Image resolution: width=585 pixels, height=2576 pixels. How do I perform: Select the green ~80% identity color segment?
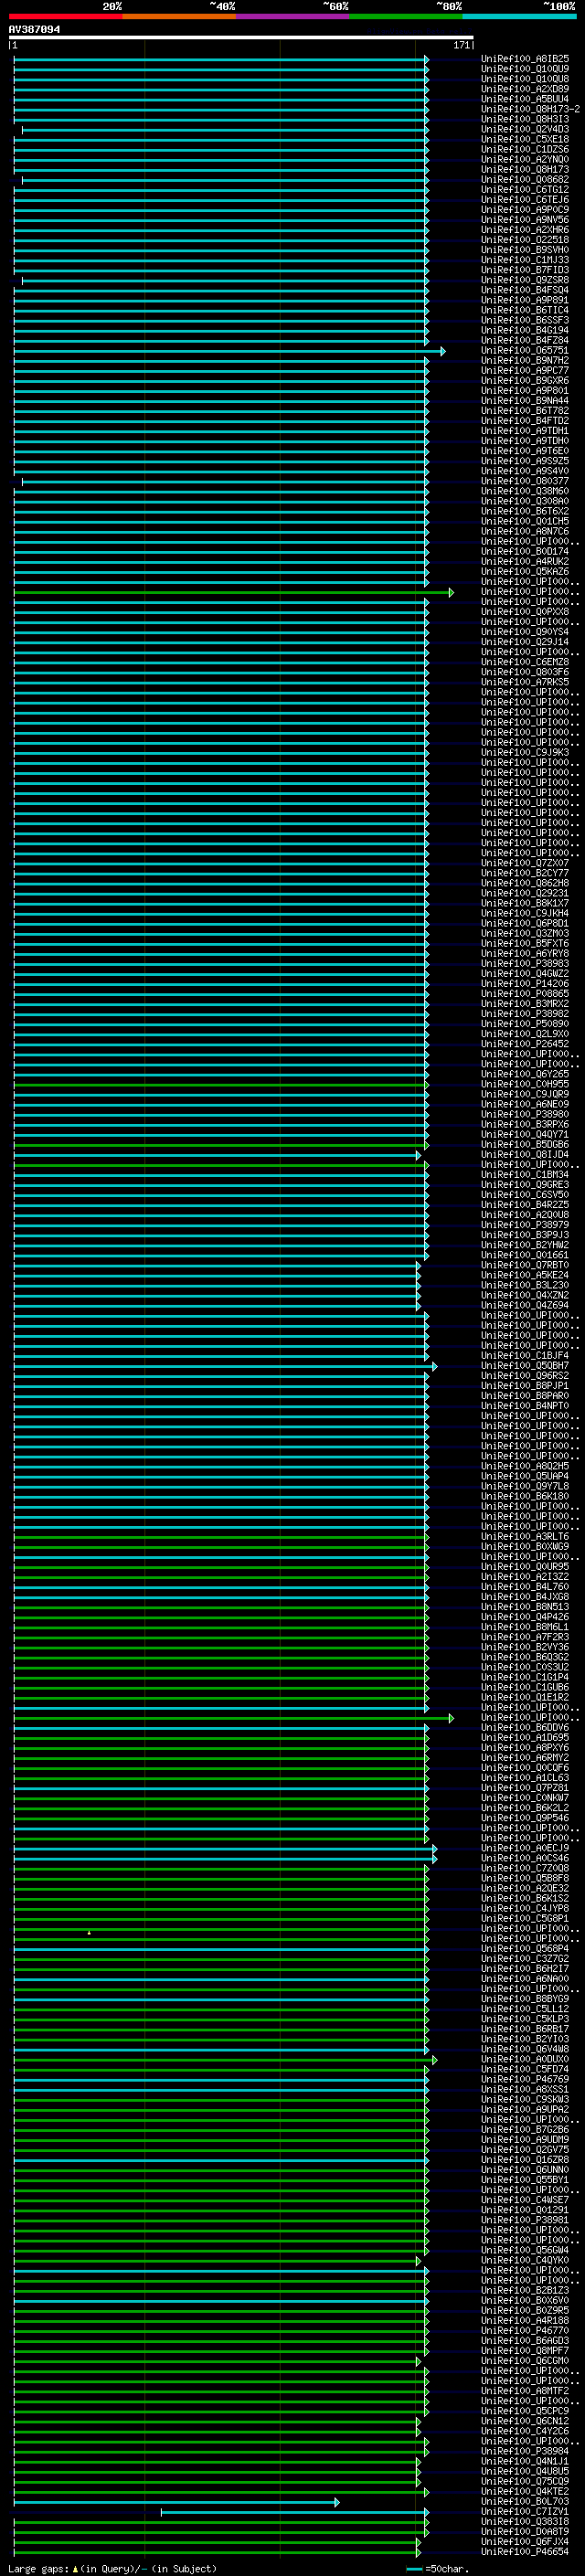(x=406, y=16)
